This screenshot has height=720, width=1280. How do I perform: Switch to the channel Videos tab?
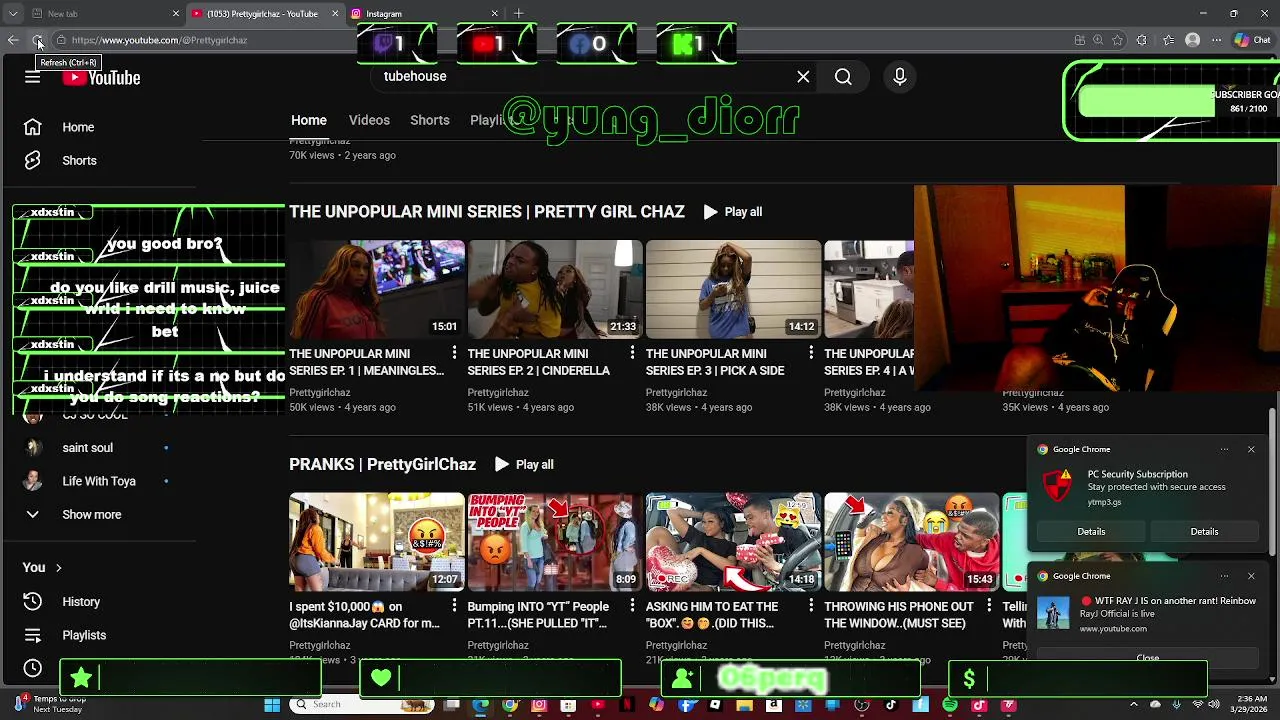pyautogui.click(x=369, y=120)
